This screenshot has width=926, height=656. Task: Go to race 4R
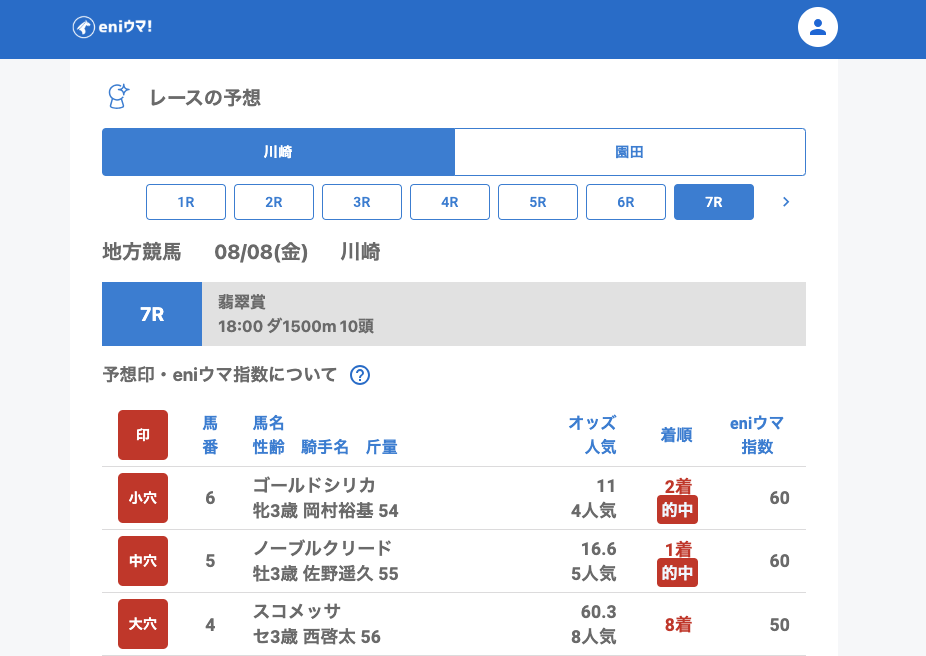coord(450,202)
